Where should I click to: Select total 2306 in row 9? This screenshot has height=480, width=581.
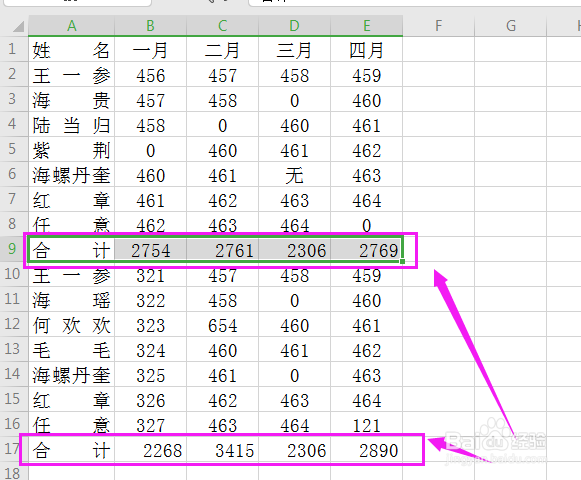pos(294,250)
